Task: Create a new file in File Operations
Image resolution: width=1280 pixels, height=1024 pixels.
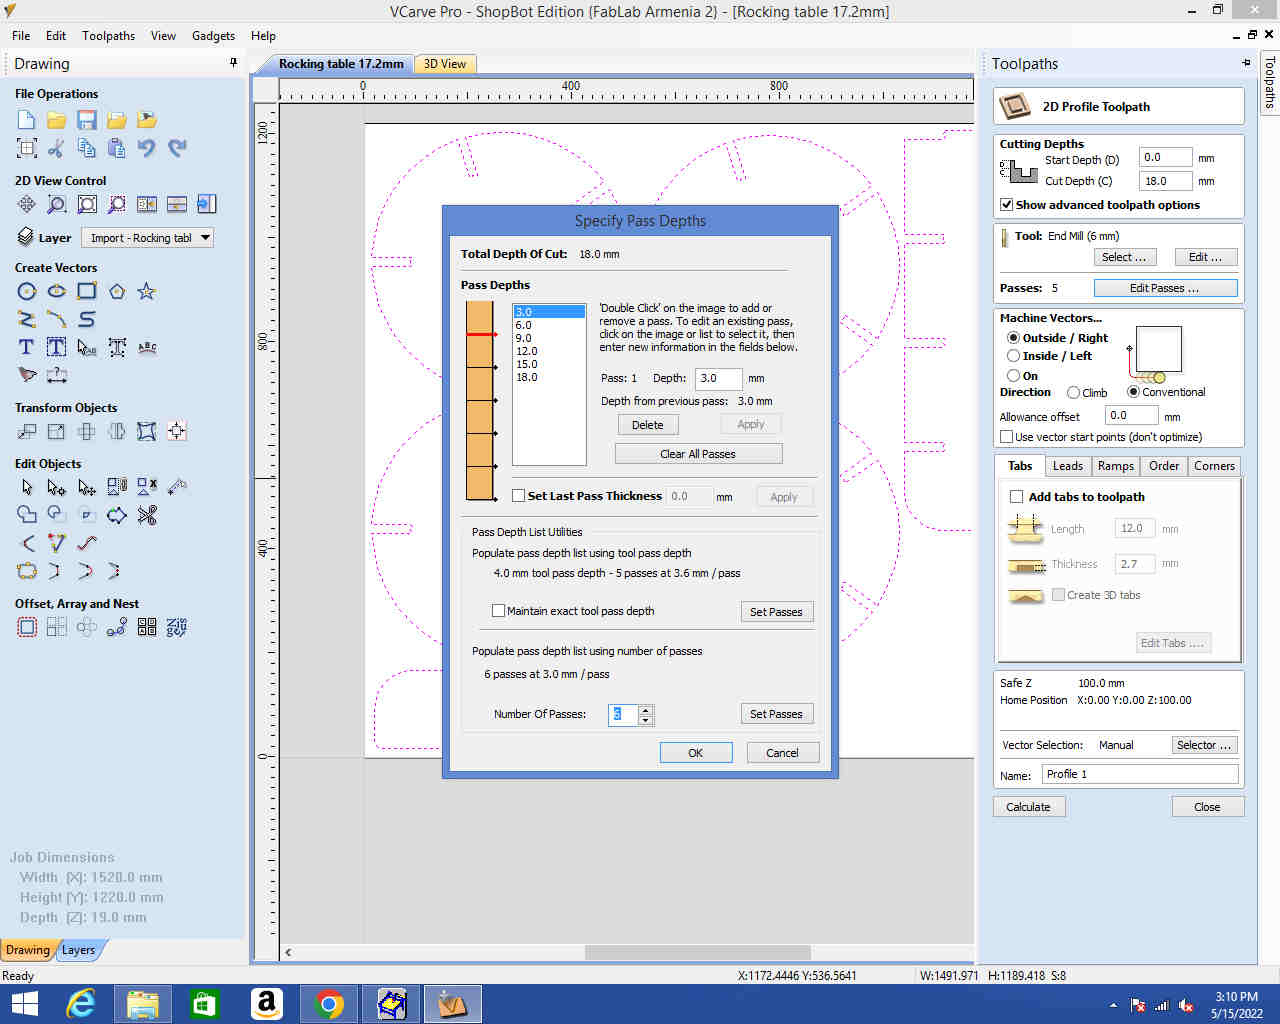Action: pyautogui.click(x=27, y=120)
